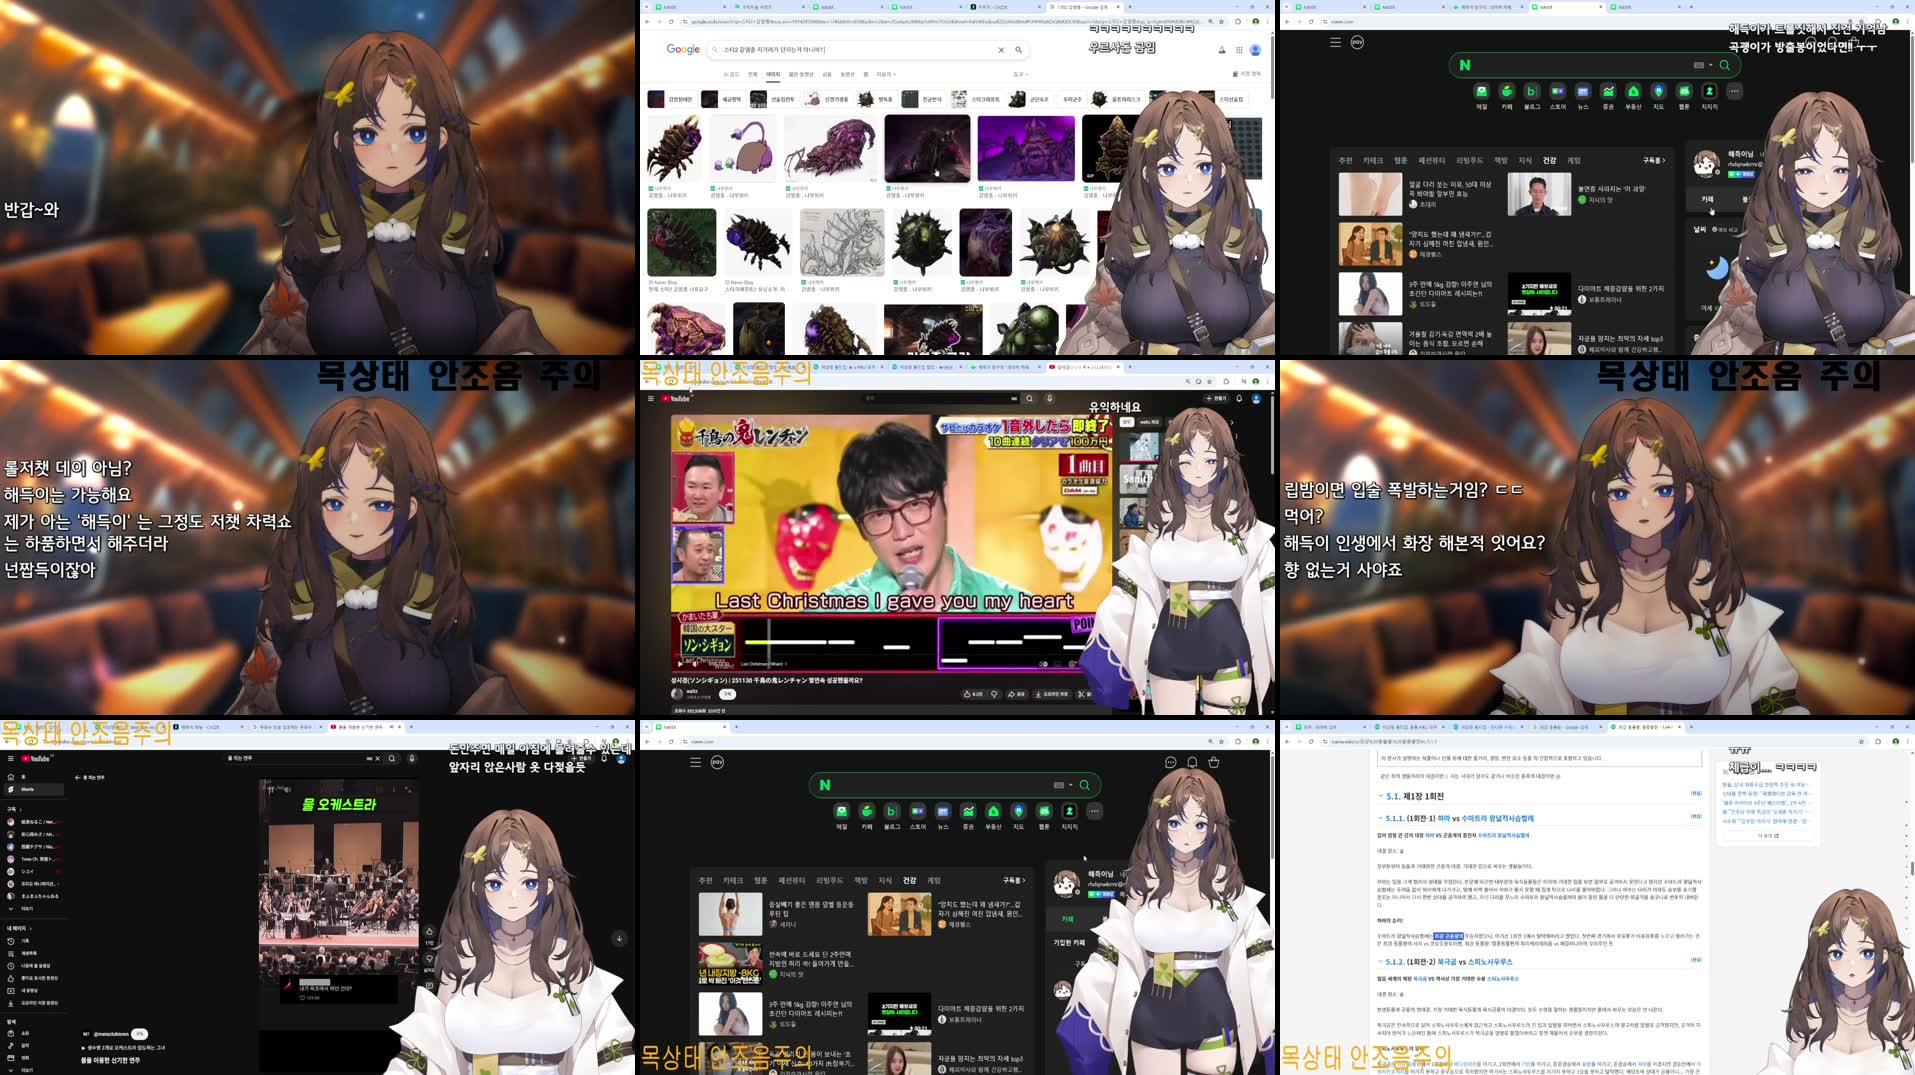Screen dimensions: 1915x1075
Task: Like the karaoke video with thumbs up
Action: (967, 694)
